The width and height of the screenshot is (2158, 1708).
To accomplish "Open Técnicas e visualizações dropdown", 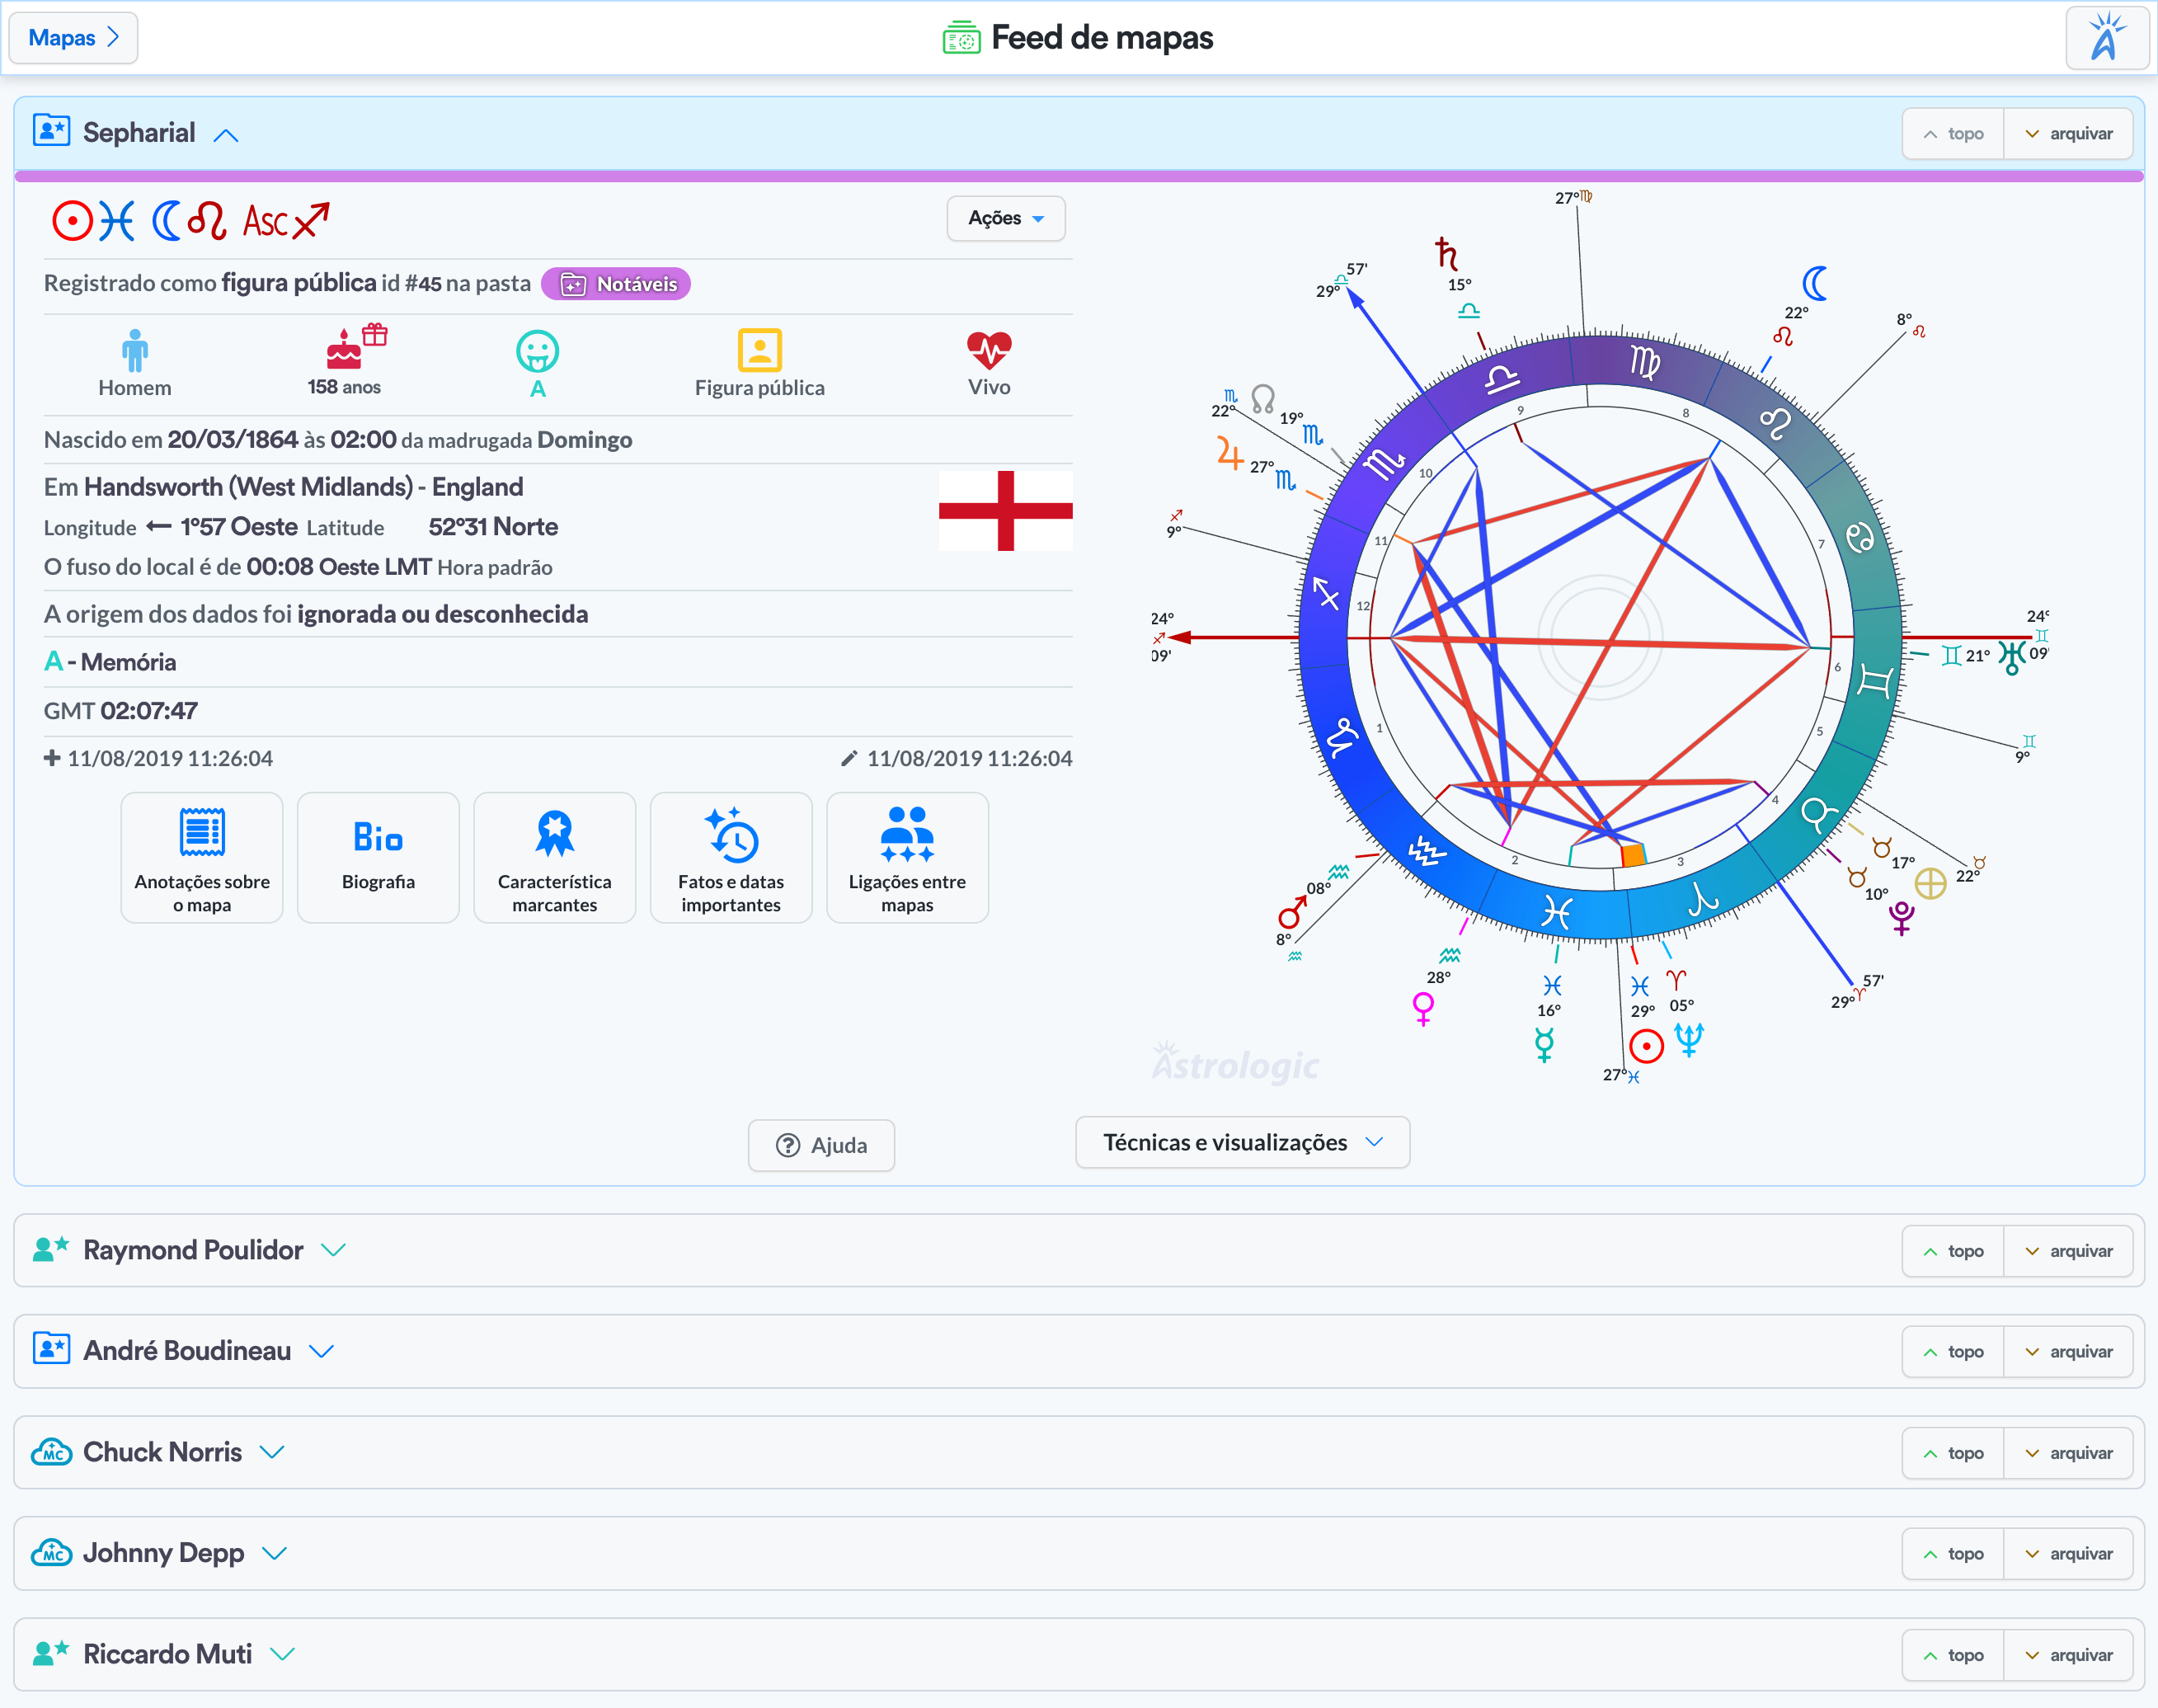I will (x=1242, y=1142).
